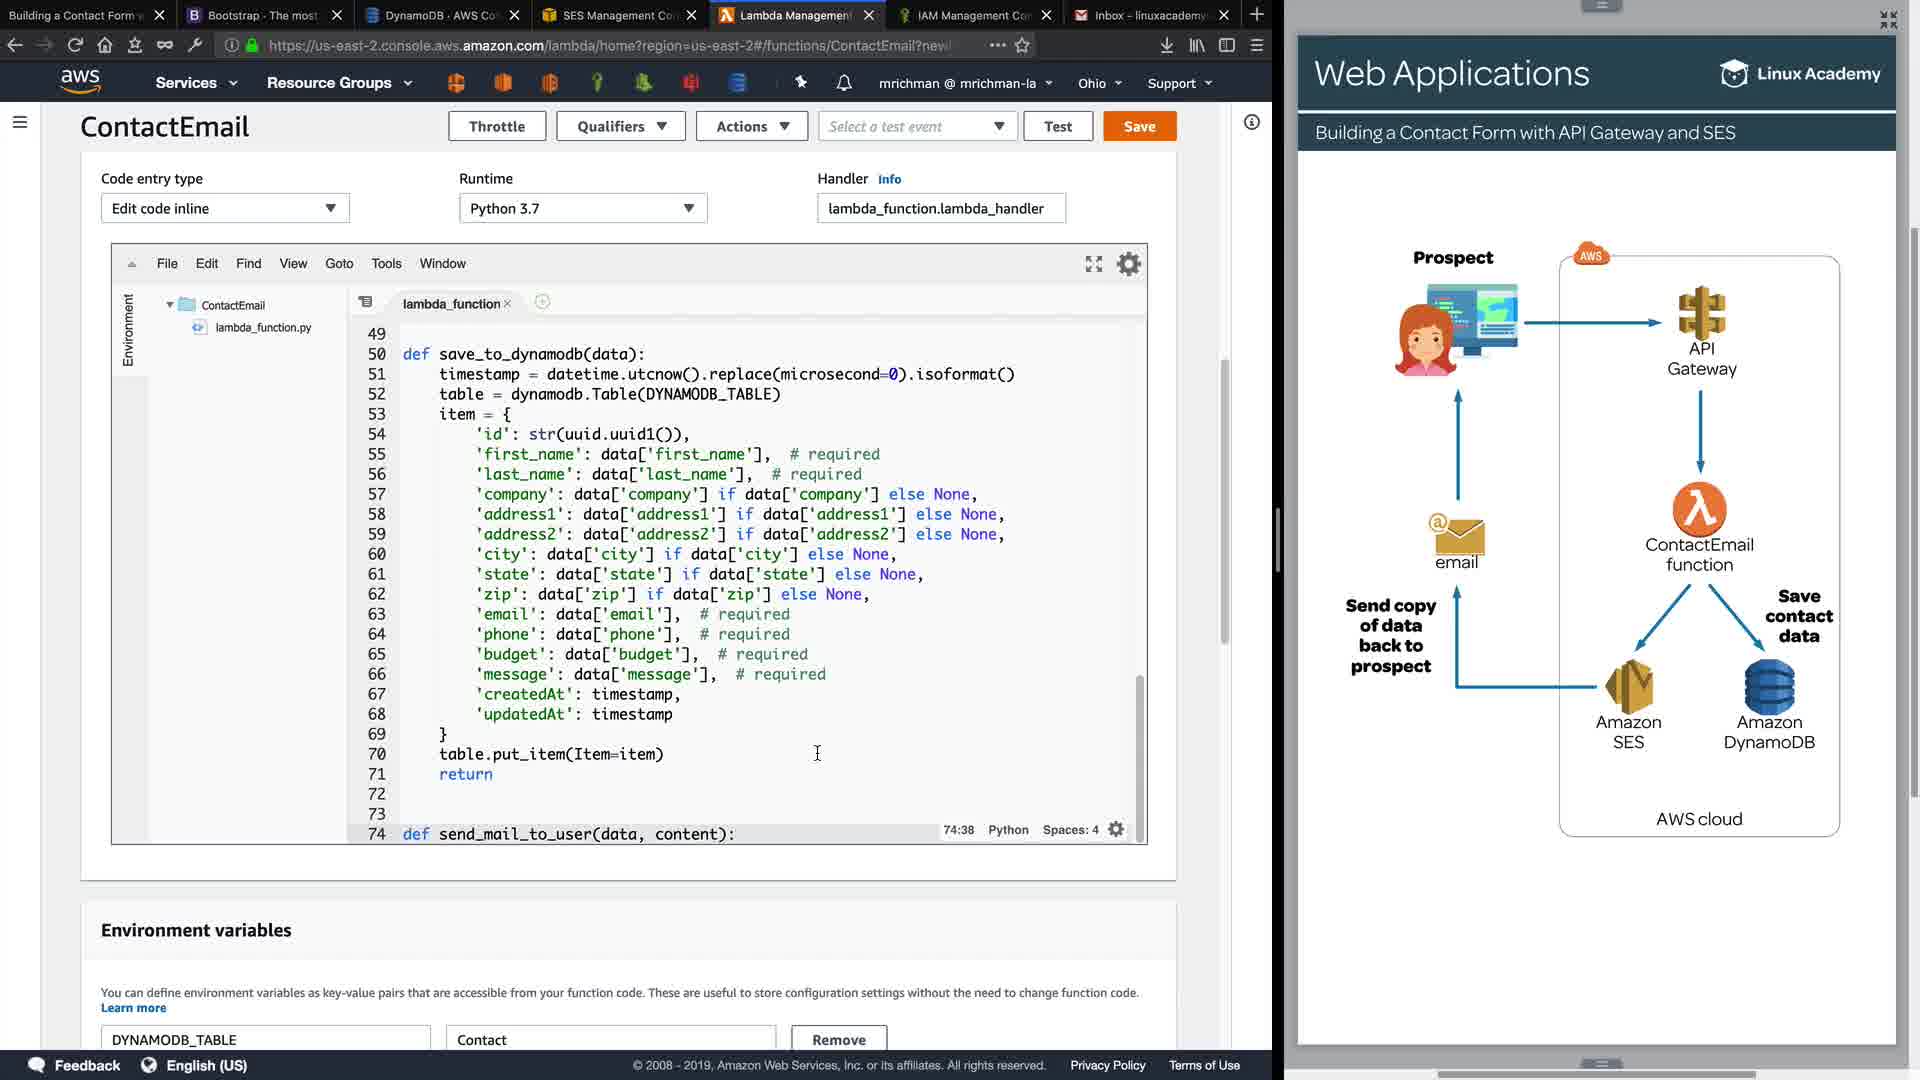Click the info circle icon at right
The image size is (1920, 1080).
coord(1251,122)
